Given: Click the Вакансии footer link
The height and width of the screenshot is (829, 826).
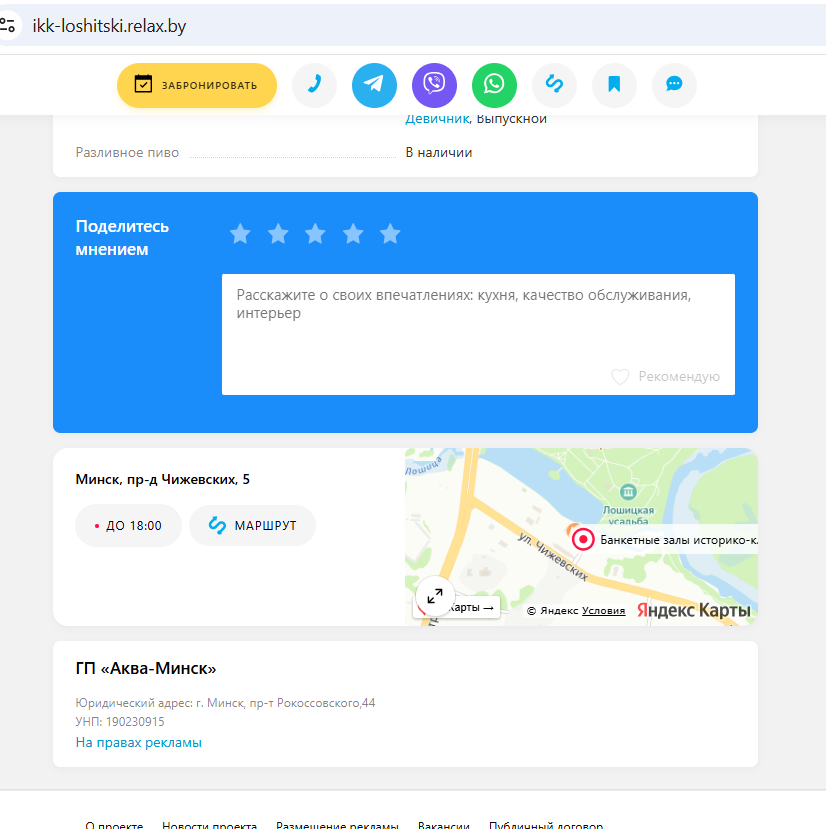Looking at the screenshot, I should coord(444,825).
